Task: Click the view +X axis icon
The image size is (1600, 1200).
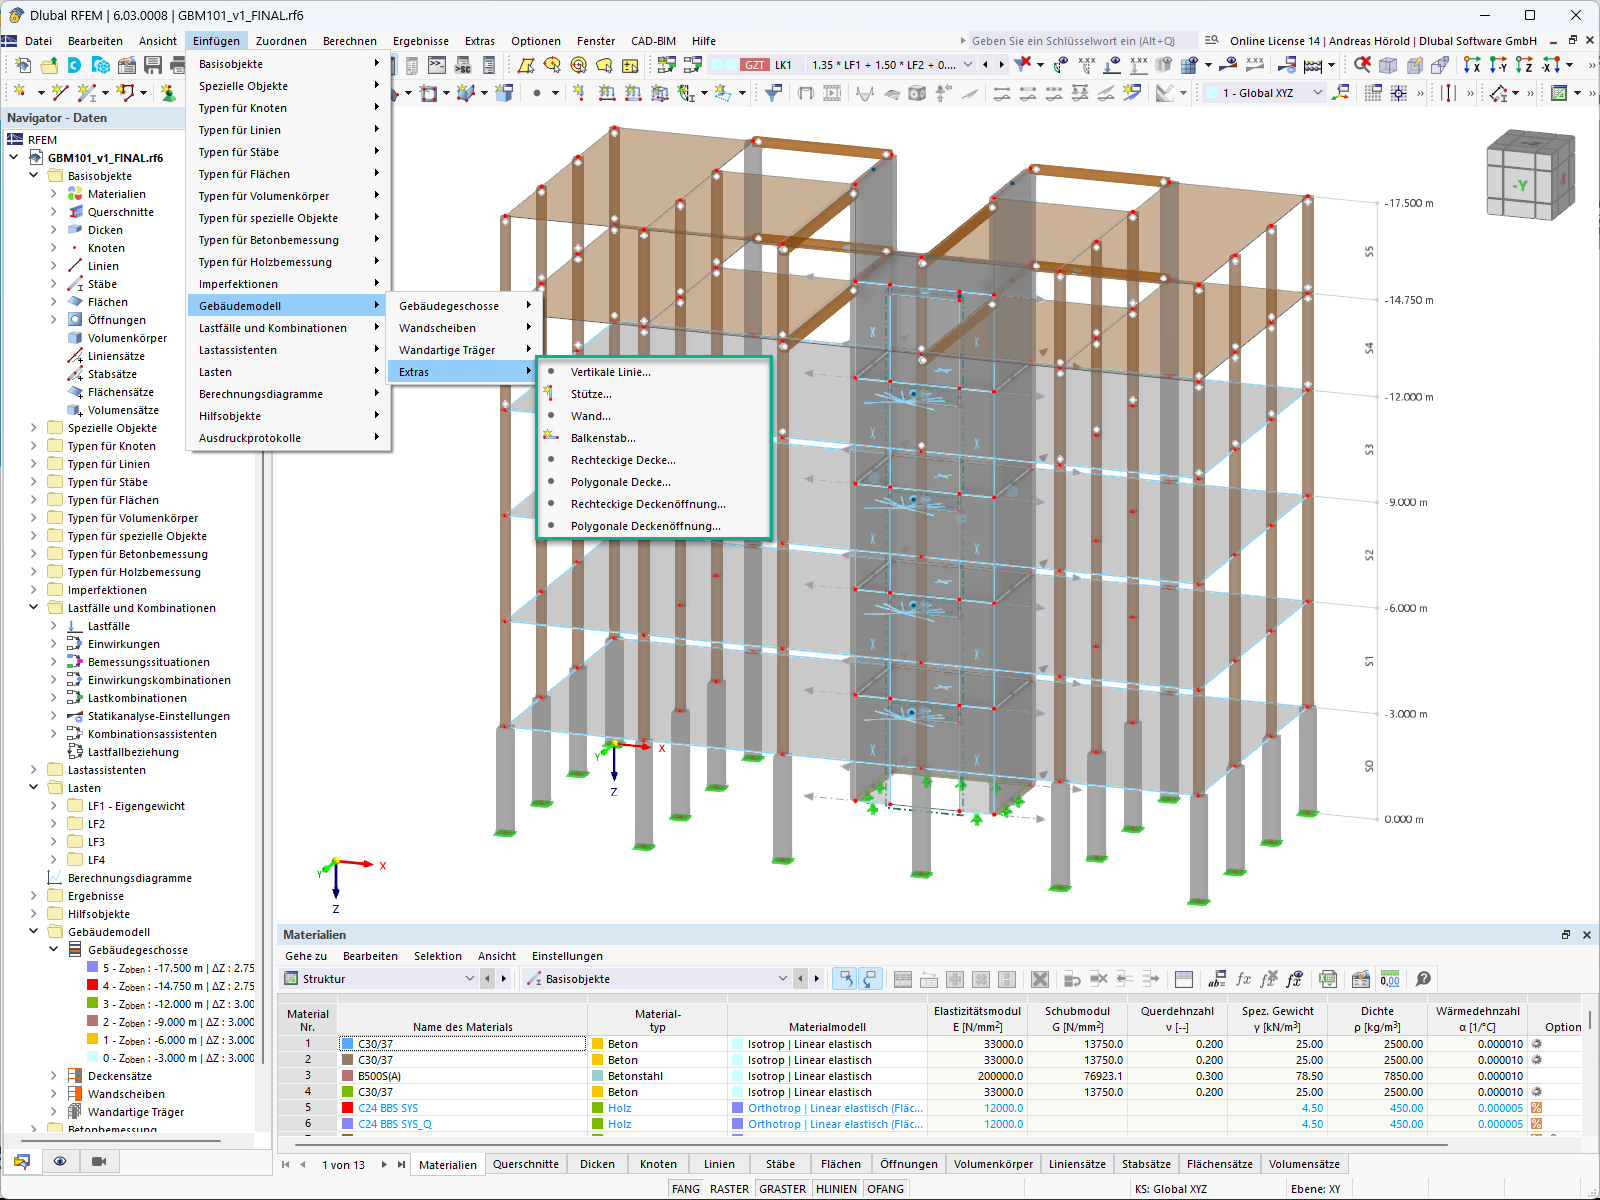Action: (1472, 65)
